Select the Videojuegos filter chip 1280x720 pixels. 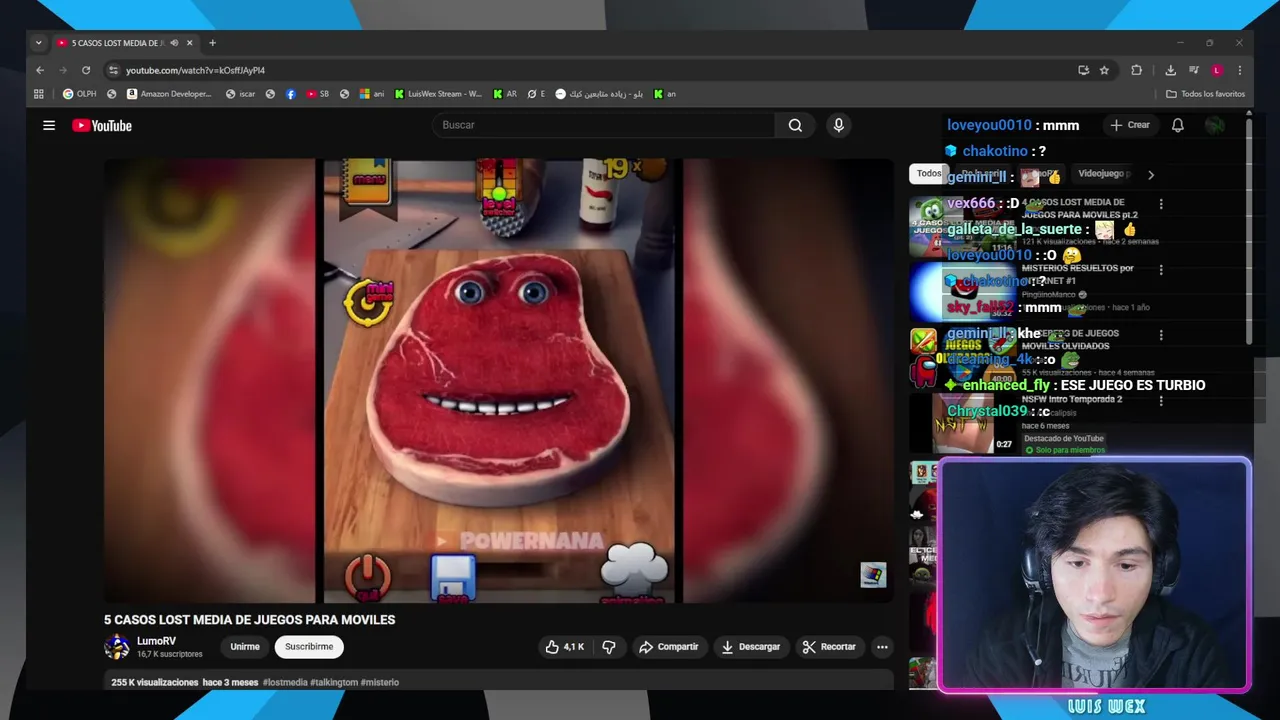[x=1103, y=174]
